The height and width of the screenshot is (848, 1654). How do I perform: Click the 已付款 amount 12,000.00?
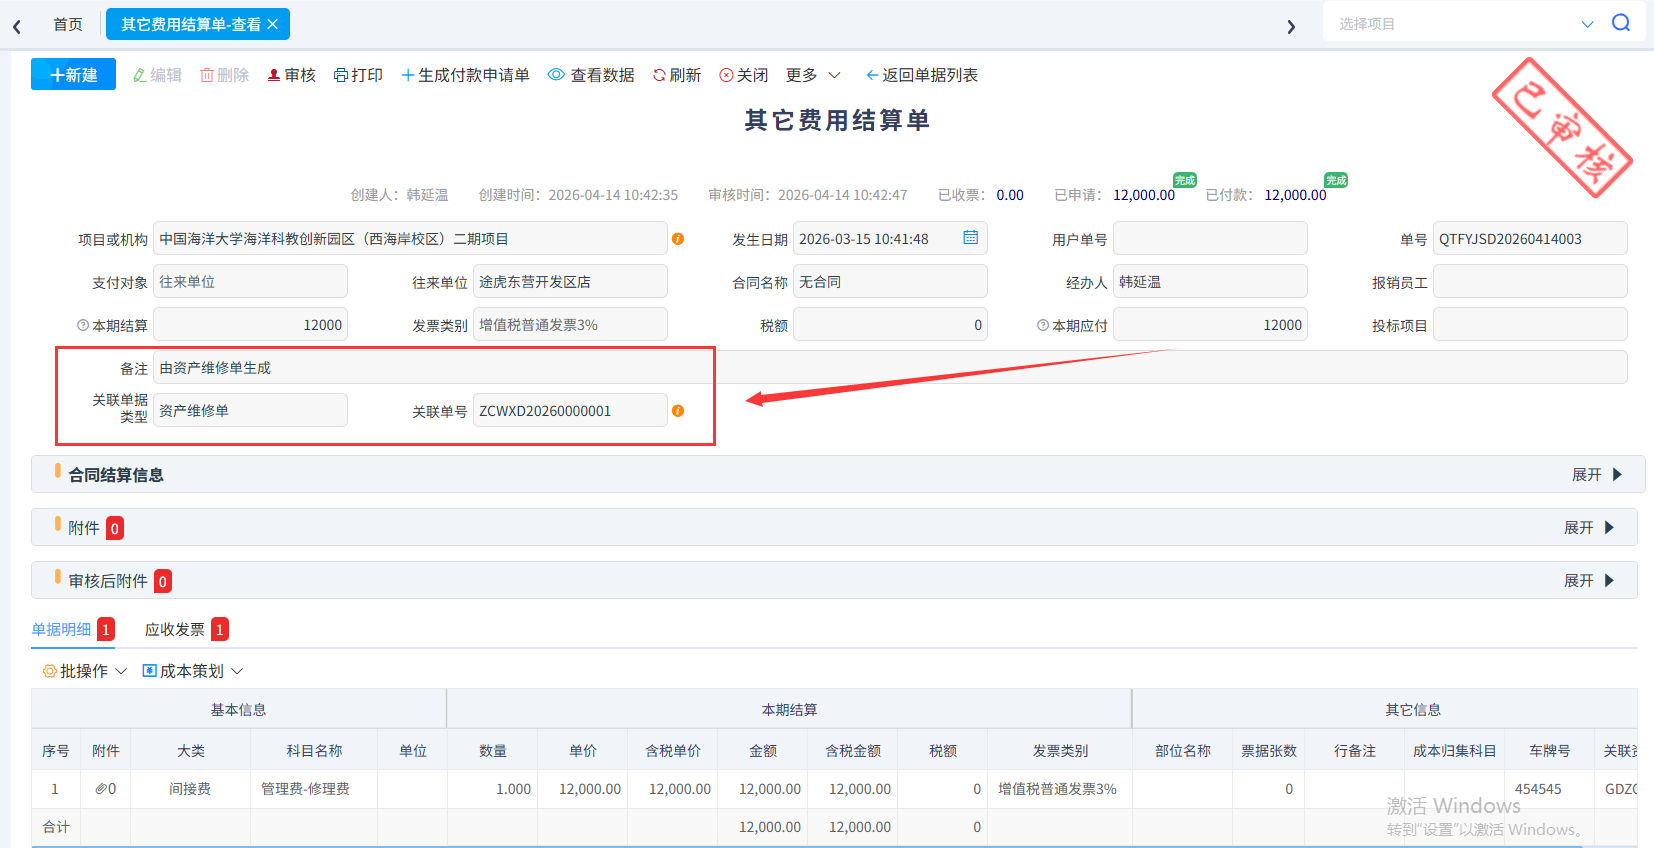1295,195
